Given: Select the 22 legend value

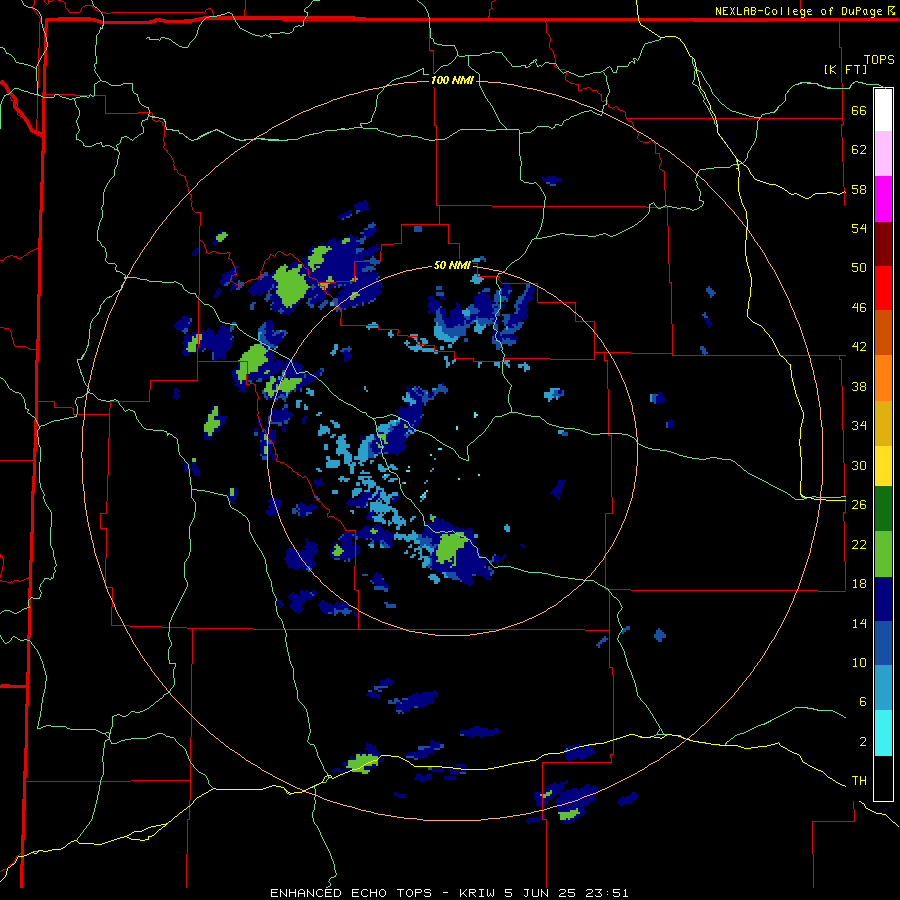Looking at the screenshot, I should point(859,544).
